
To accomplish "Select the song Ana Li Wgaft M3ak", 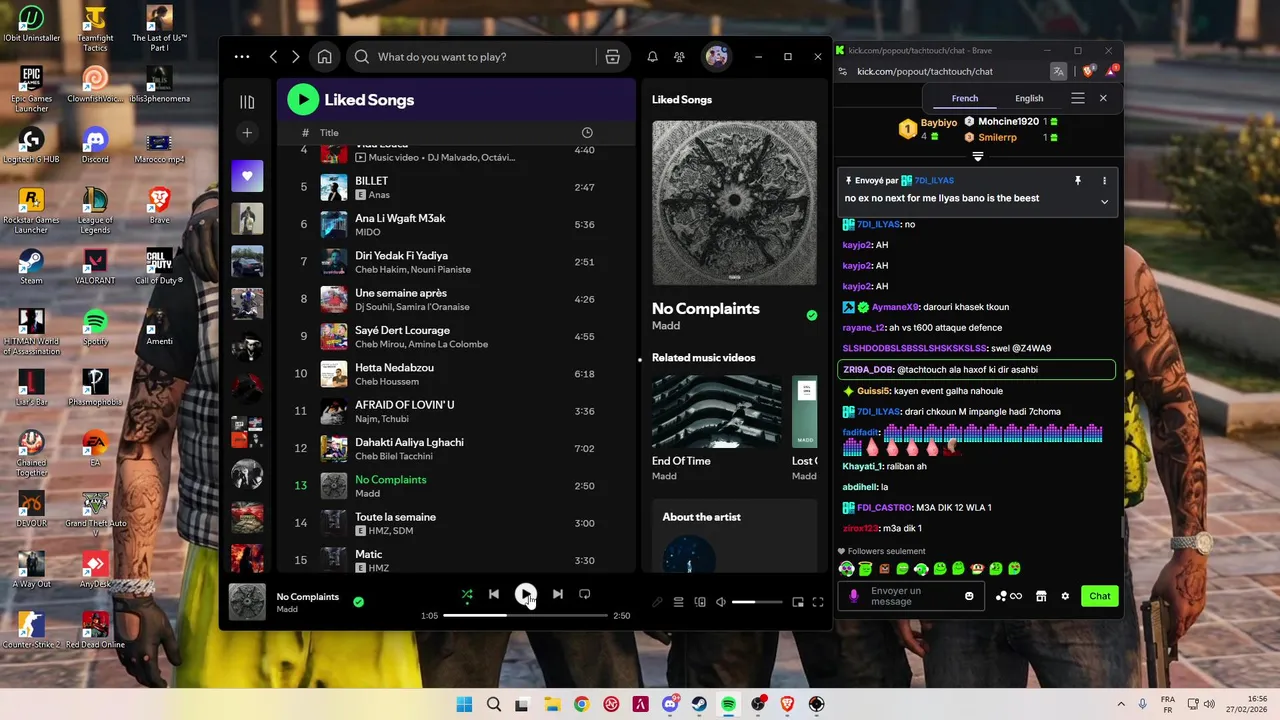I will tap(455, 224).
